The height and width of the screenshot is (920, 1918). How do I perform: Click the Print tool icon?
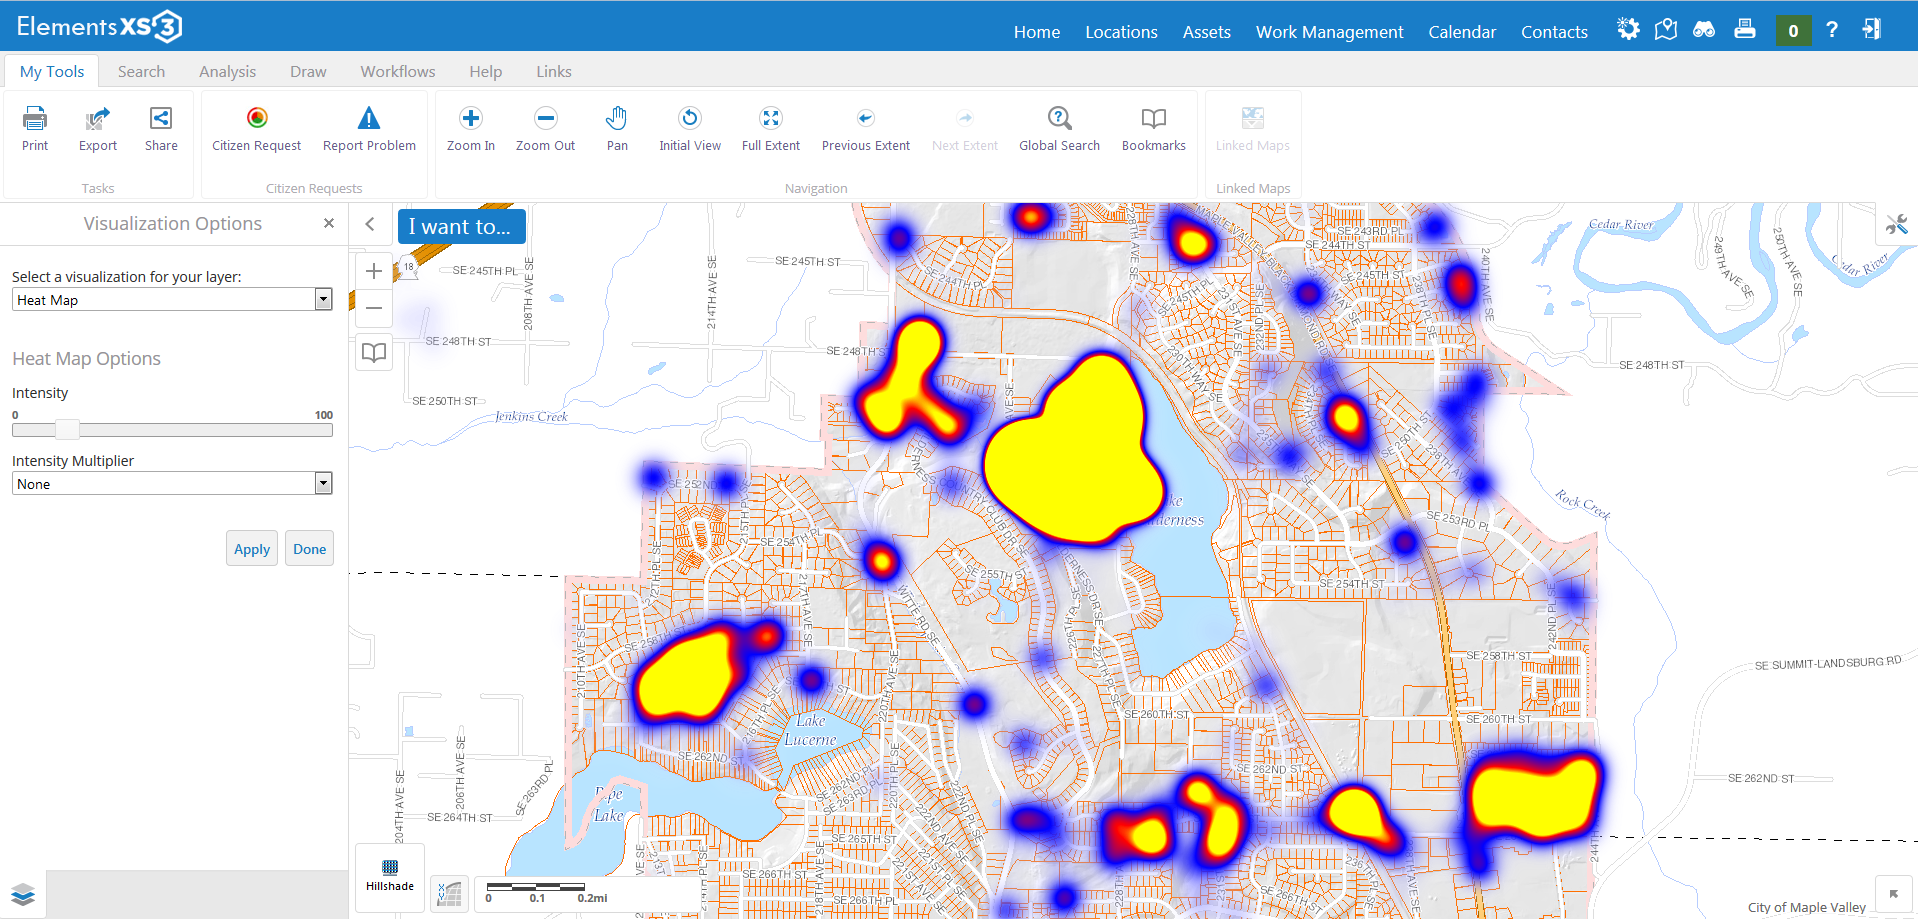tap(35, 119)
